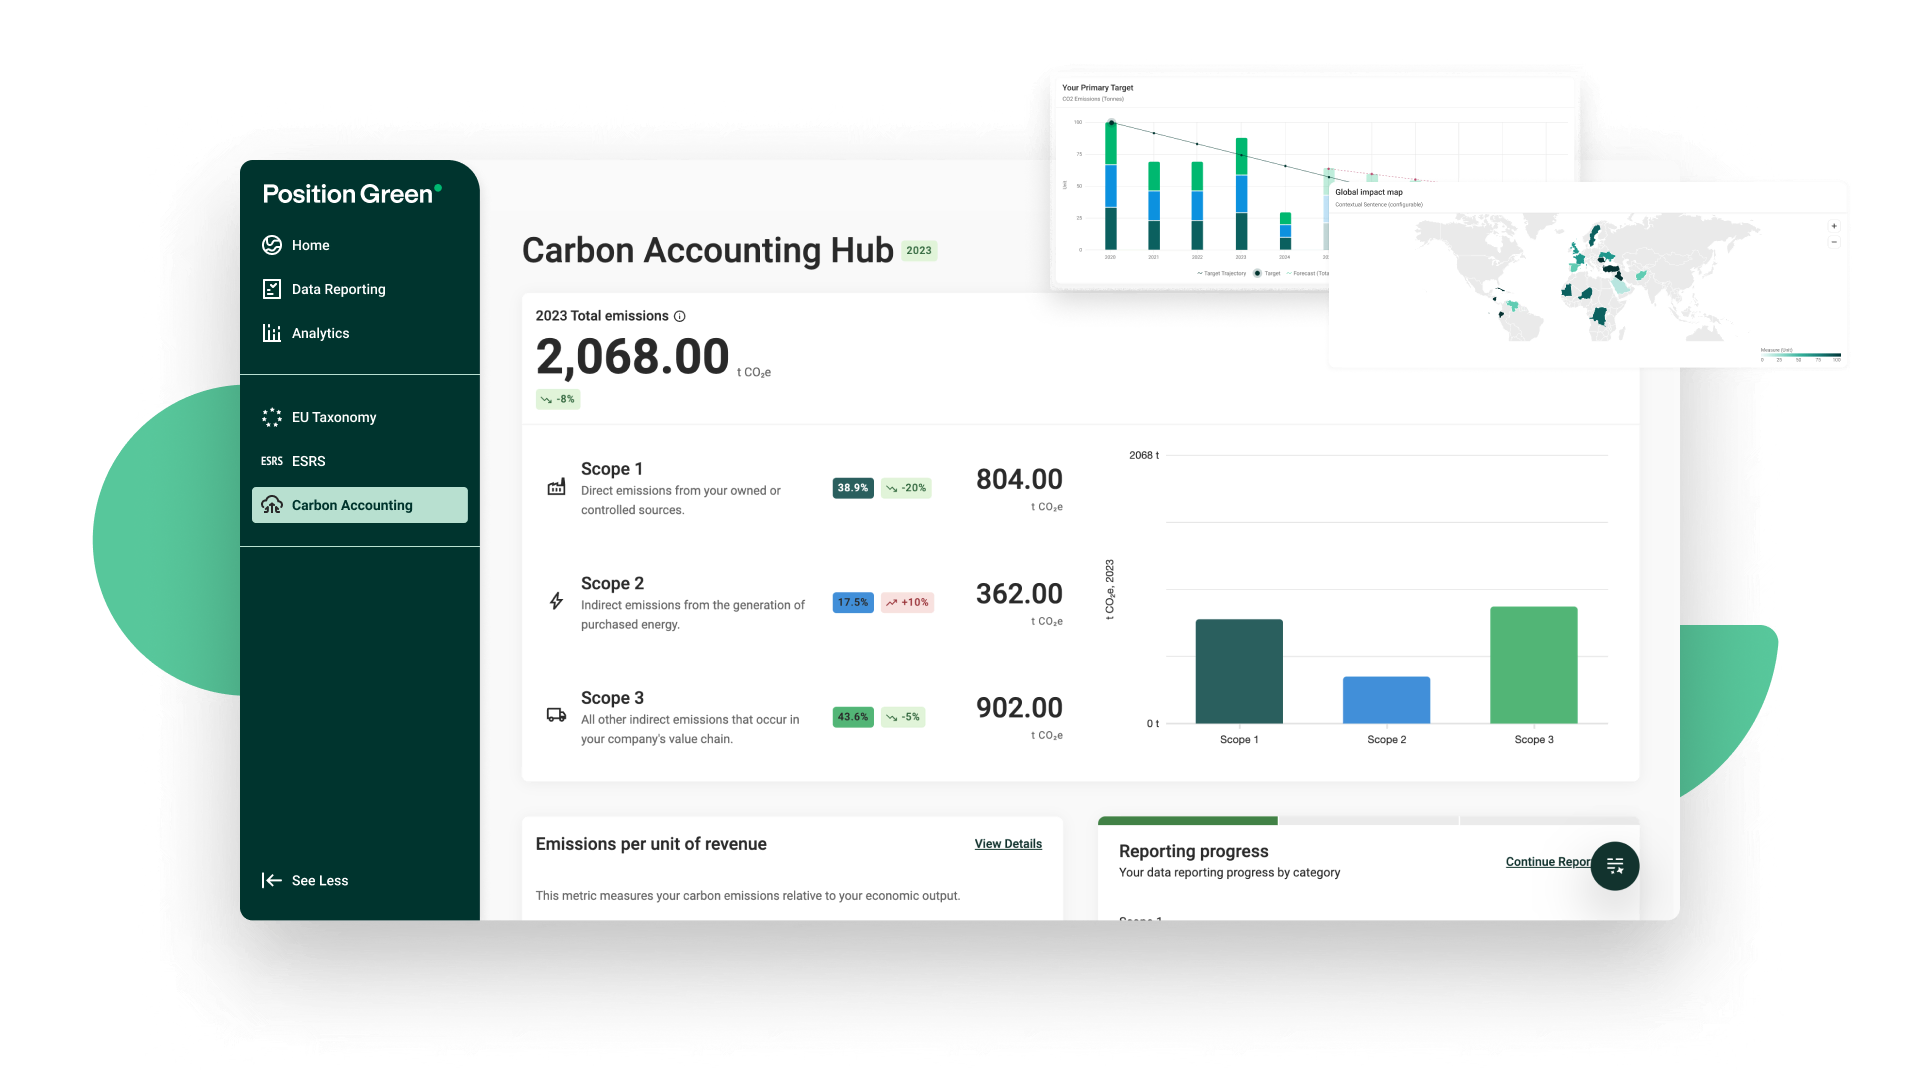
Task: Click the Scope 1 factory icon
Action: click(x=556, y=488)
